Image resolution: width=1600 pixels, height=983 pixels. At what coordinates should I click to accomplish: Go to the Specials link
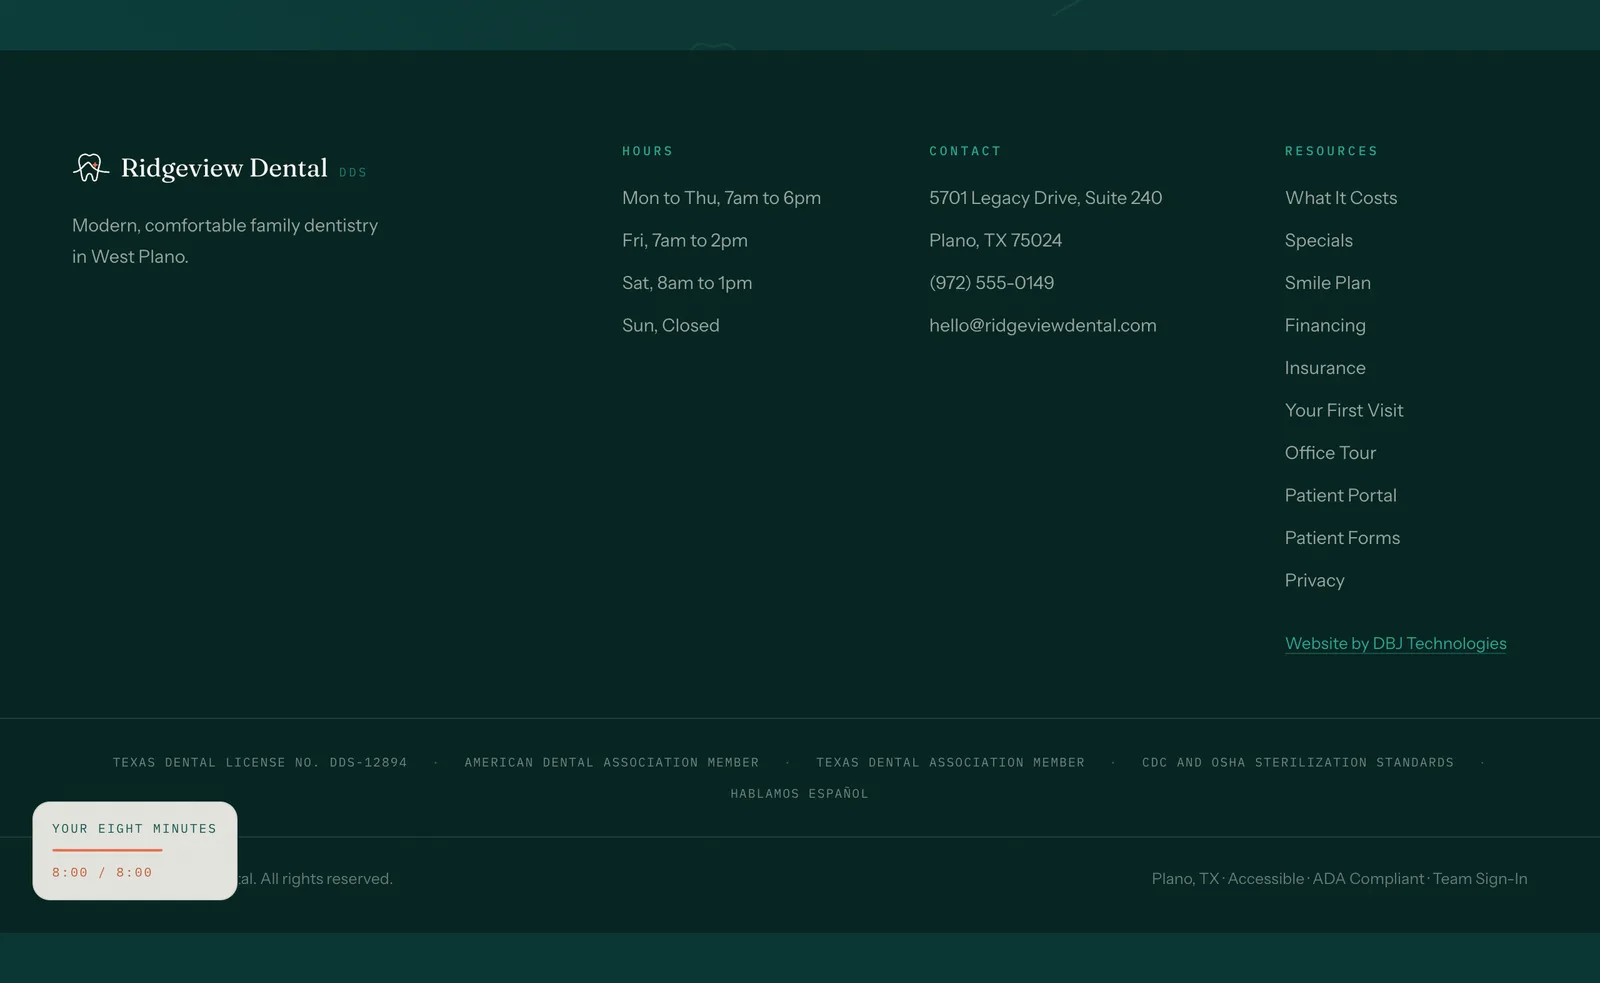pyautogui.click(x=1318, y=240)
